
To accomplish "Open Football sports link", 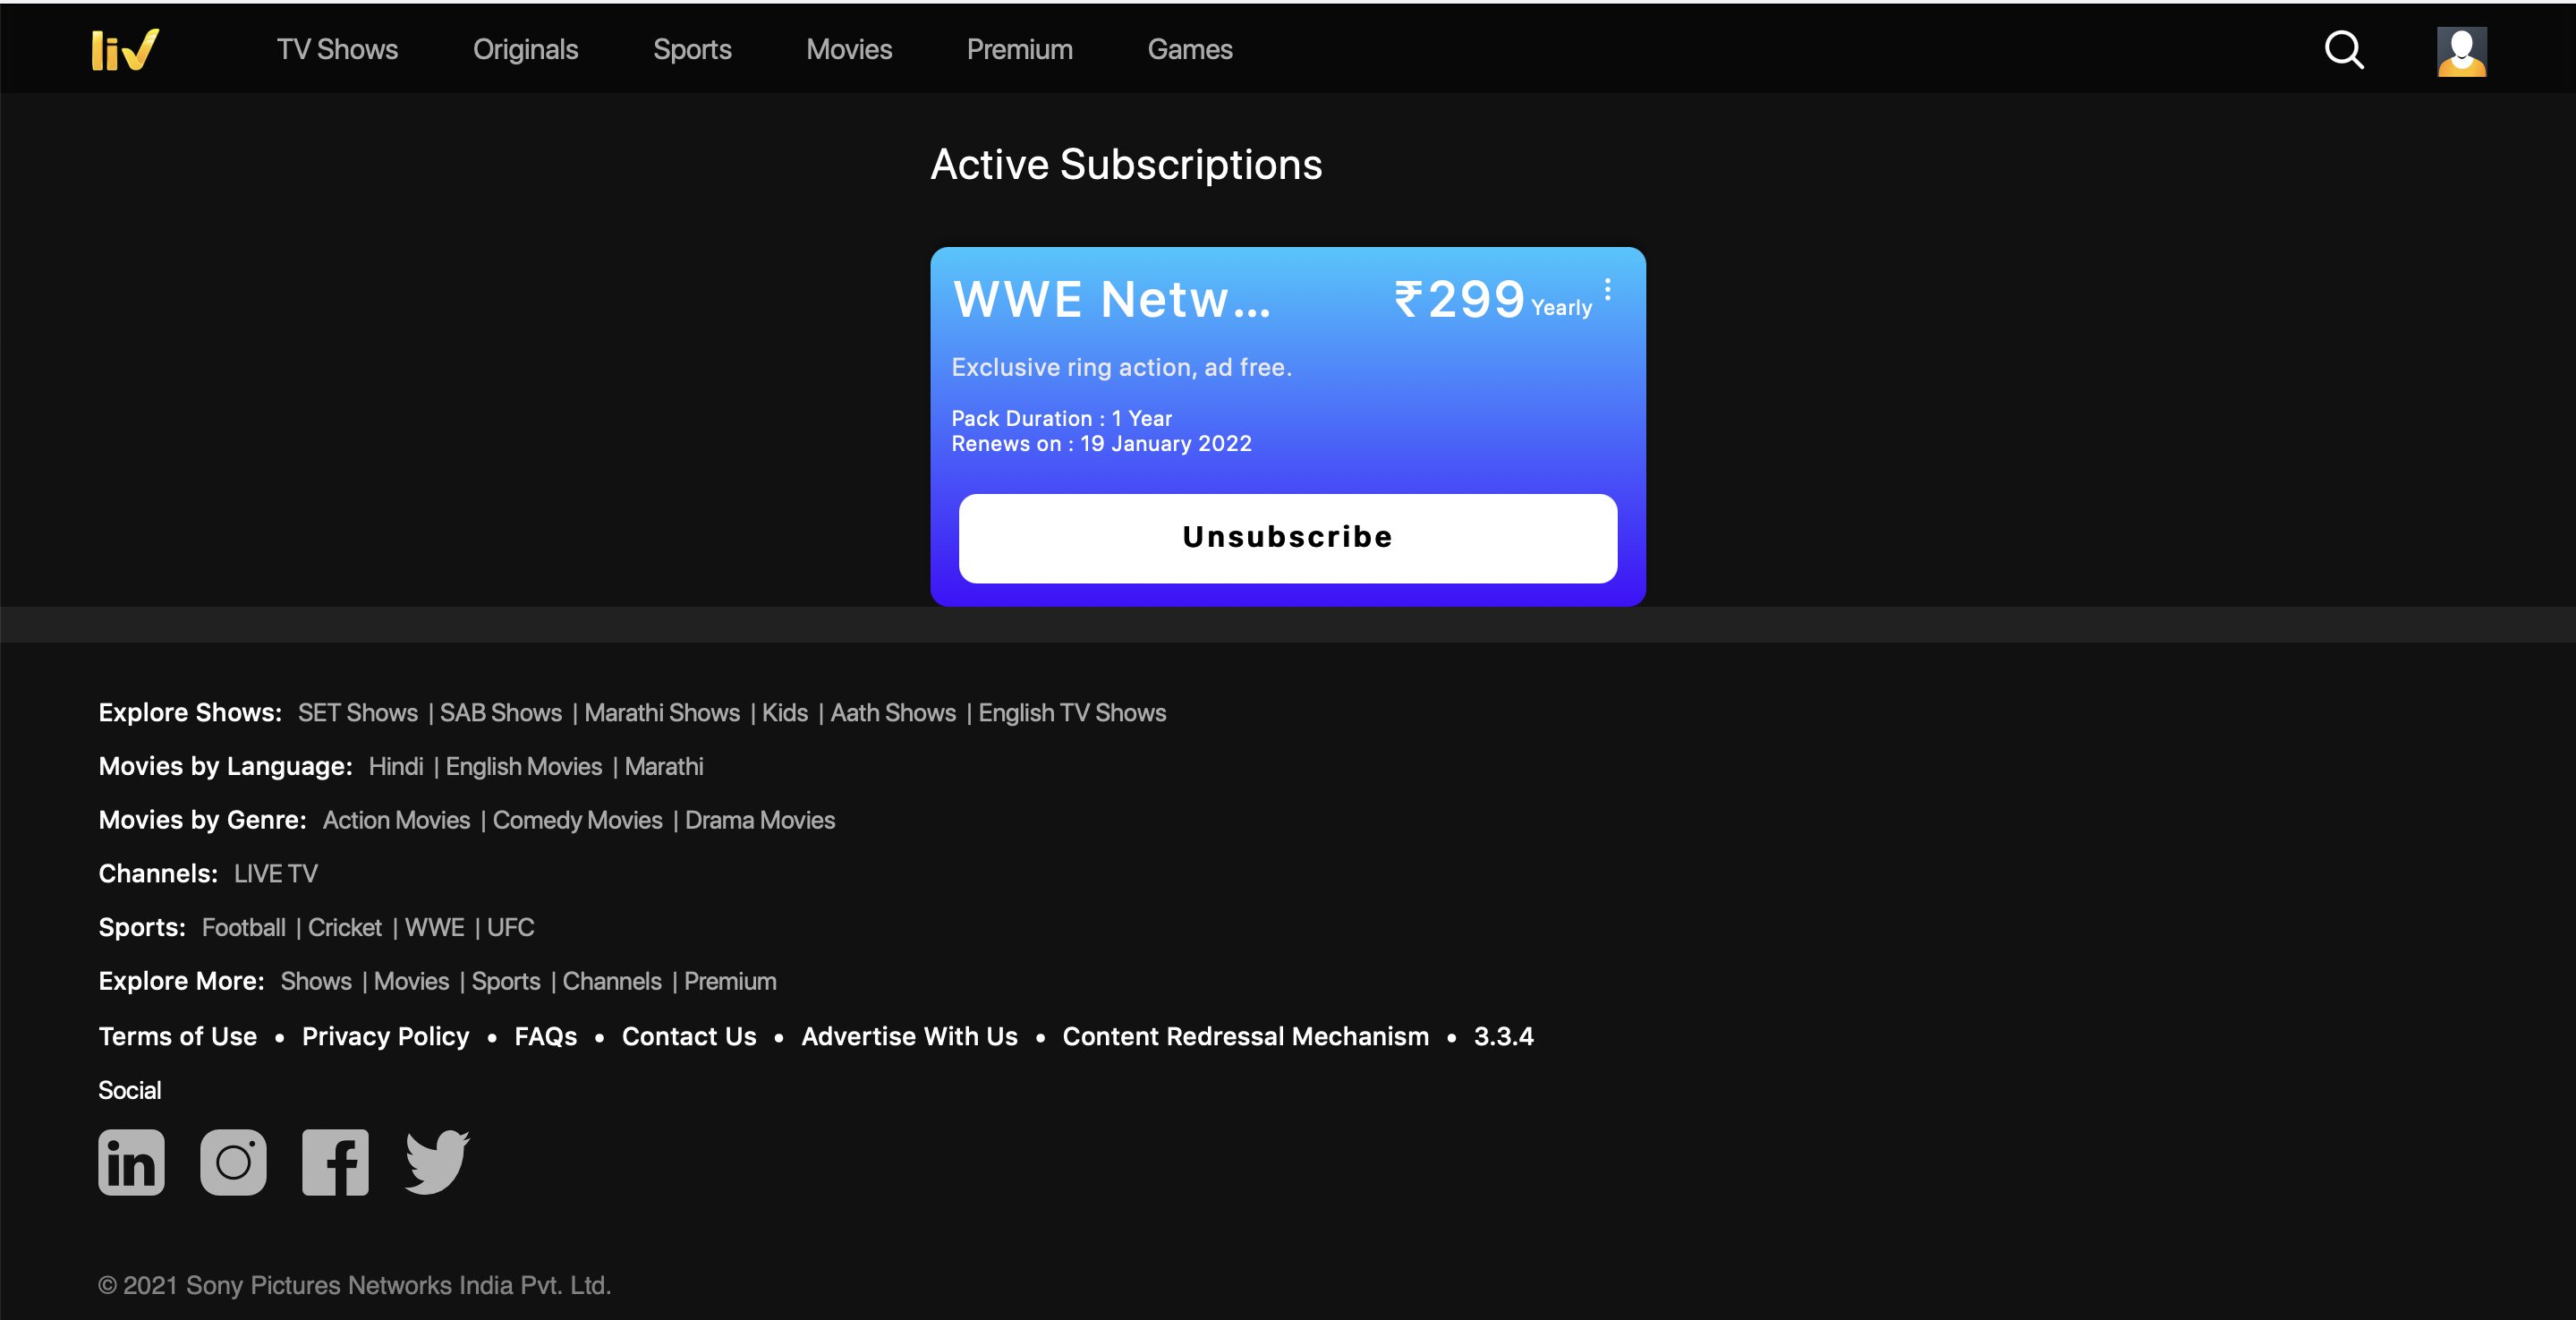I will [244, 928].
